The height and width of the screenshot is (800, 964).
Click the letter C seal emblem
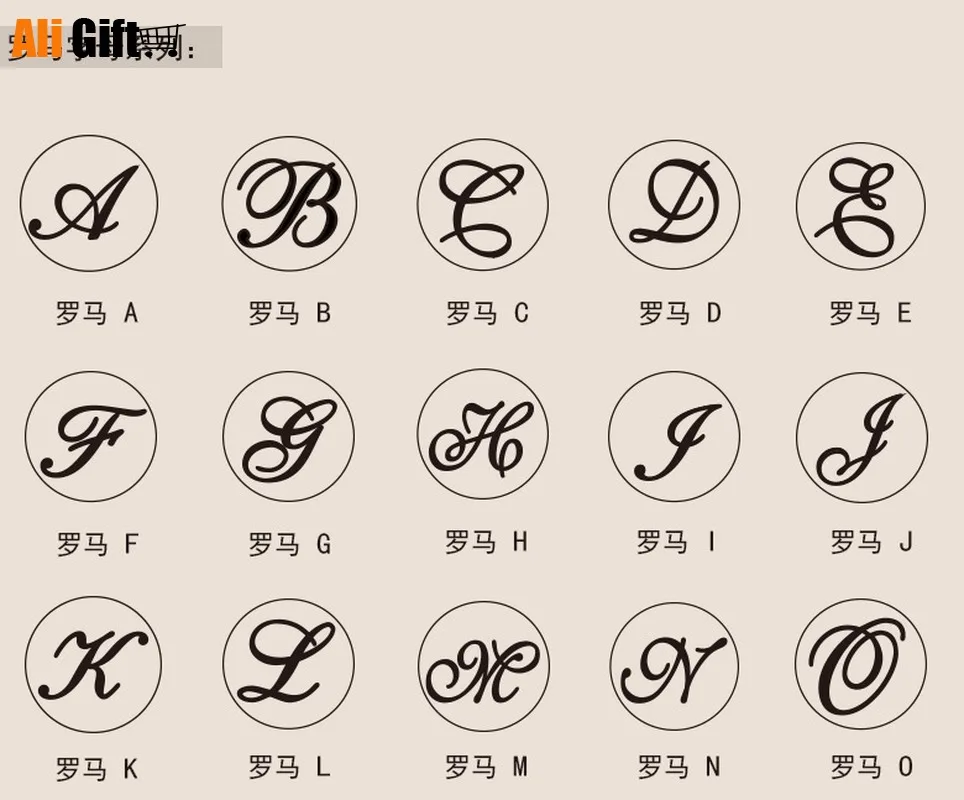[483, 204]
